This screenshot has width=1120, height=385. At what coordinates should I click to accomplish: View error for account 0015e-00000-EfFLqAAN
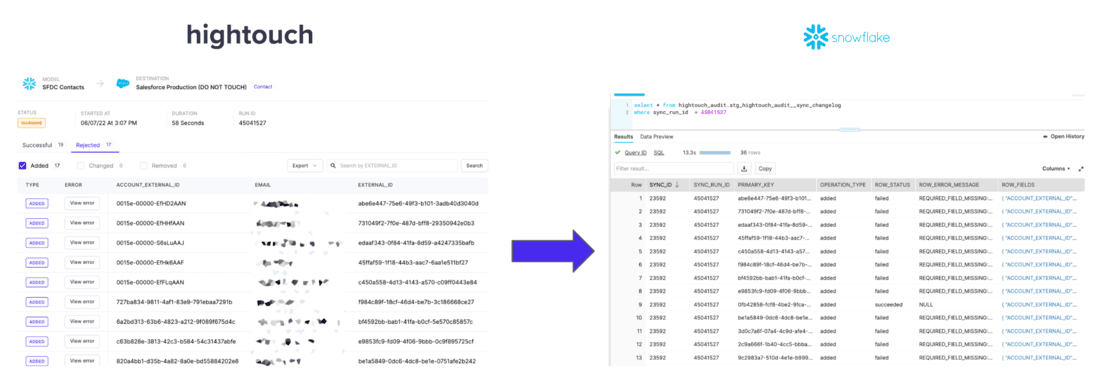(82, 282)
